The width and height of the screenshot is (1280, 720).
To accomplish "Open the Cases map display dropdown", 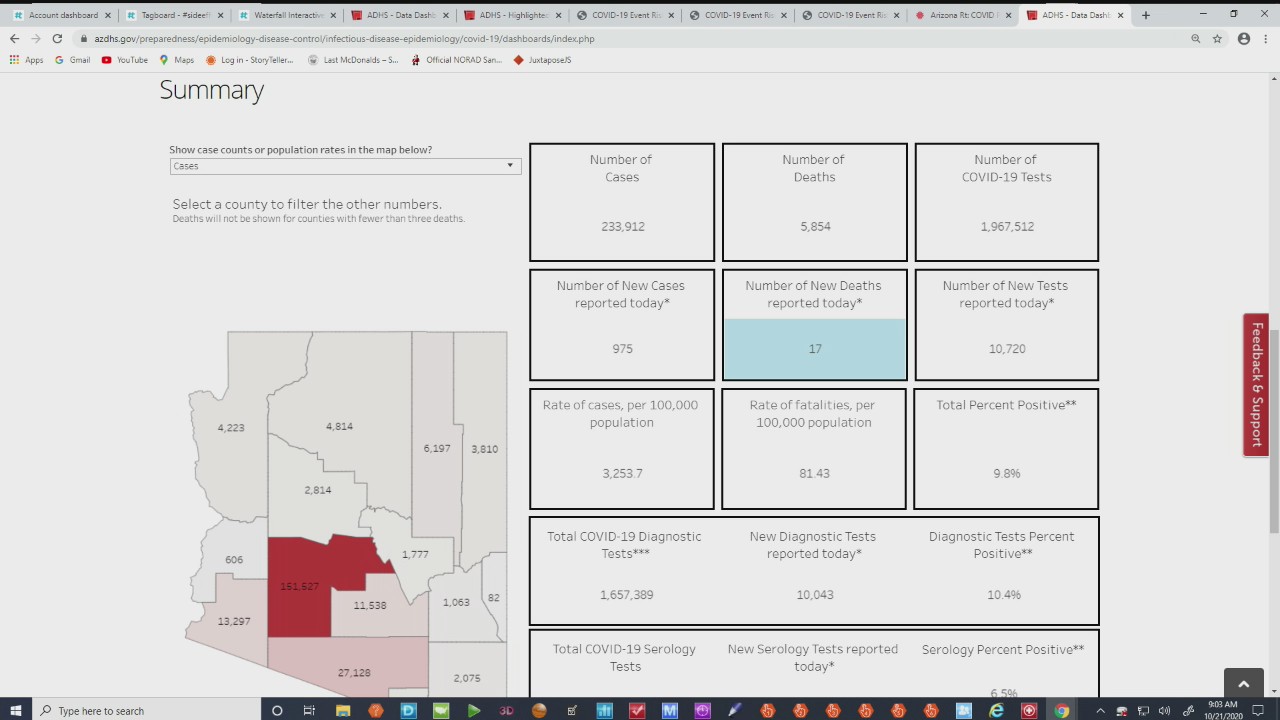I will [x=510, y=165].
